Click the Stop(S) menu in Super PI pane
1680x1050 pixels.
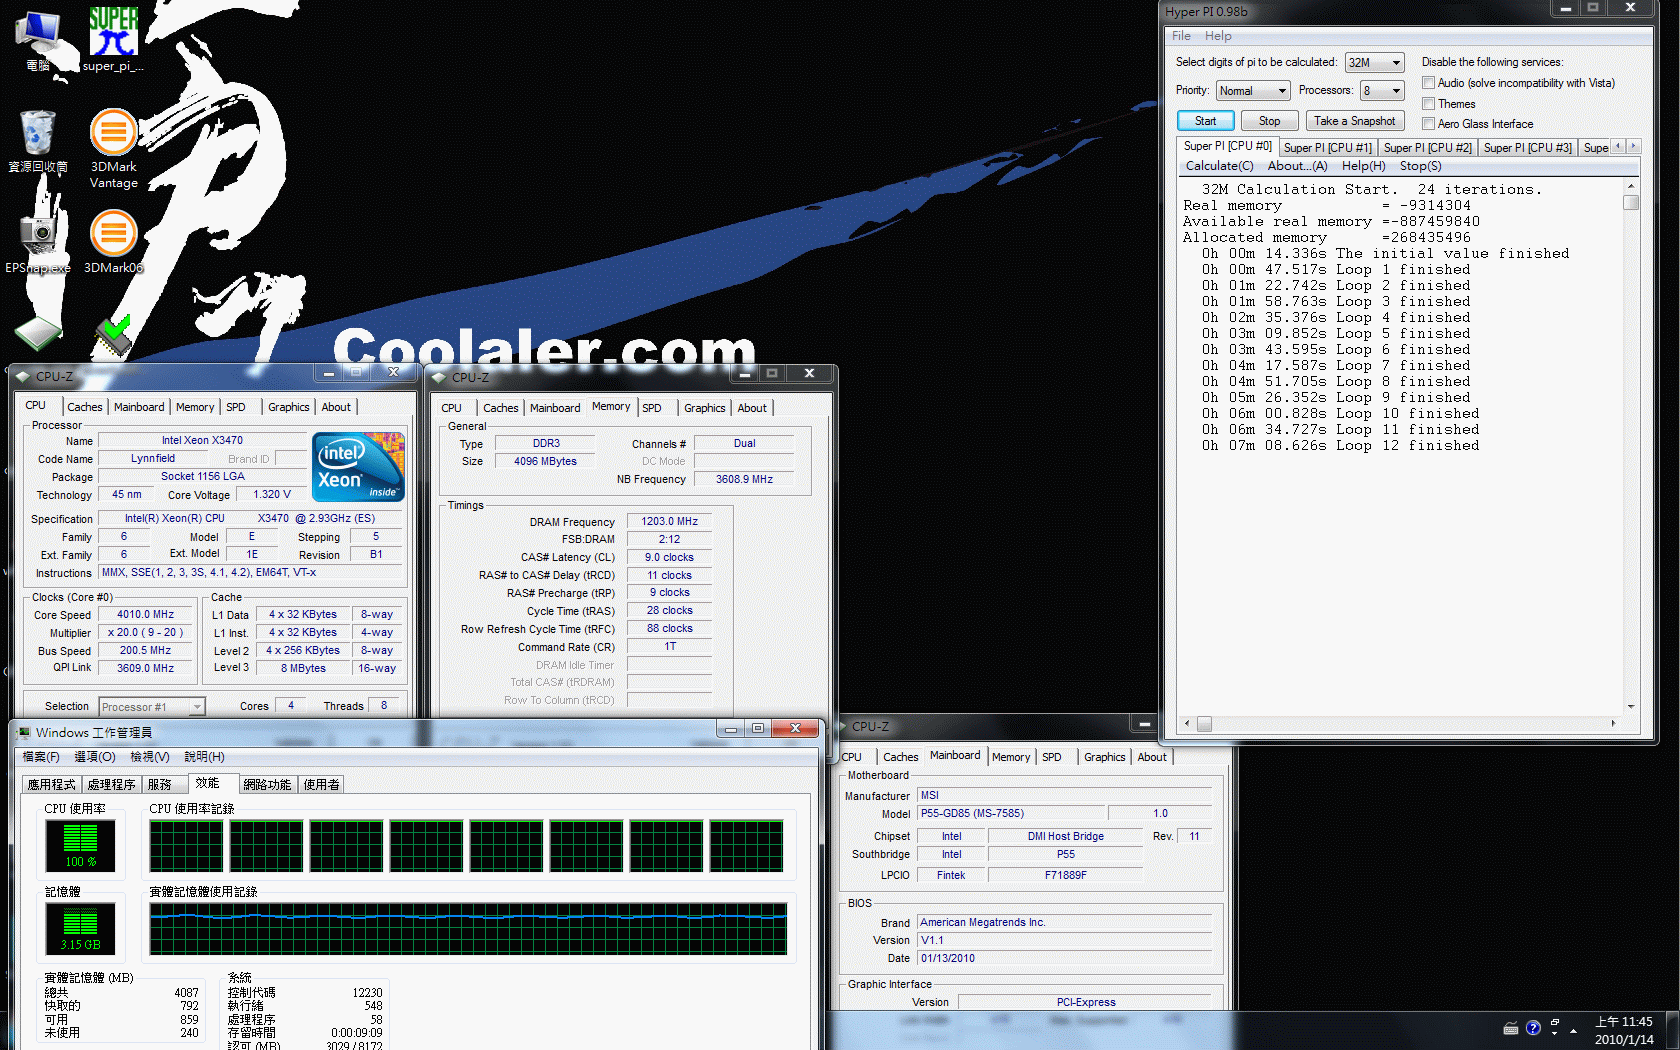[x=1421, y=166]
